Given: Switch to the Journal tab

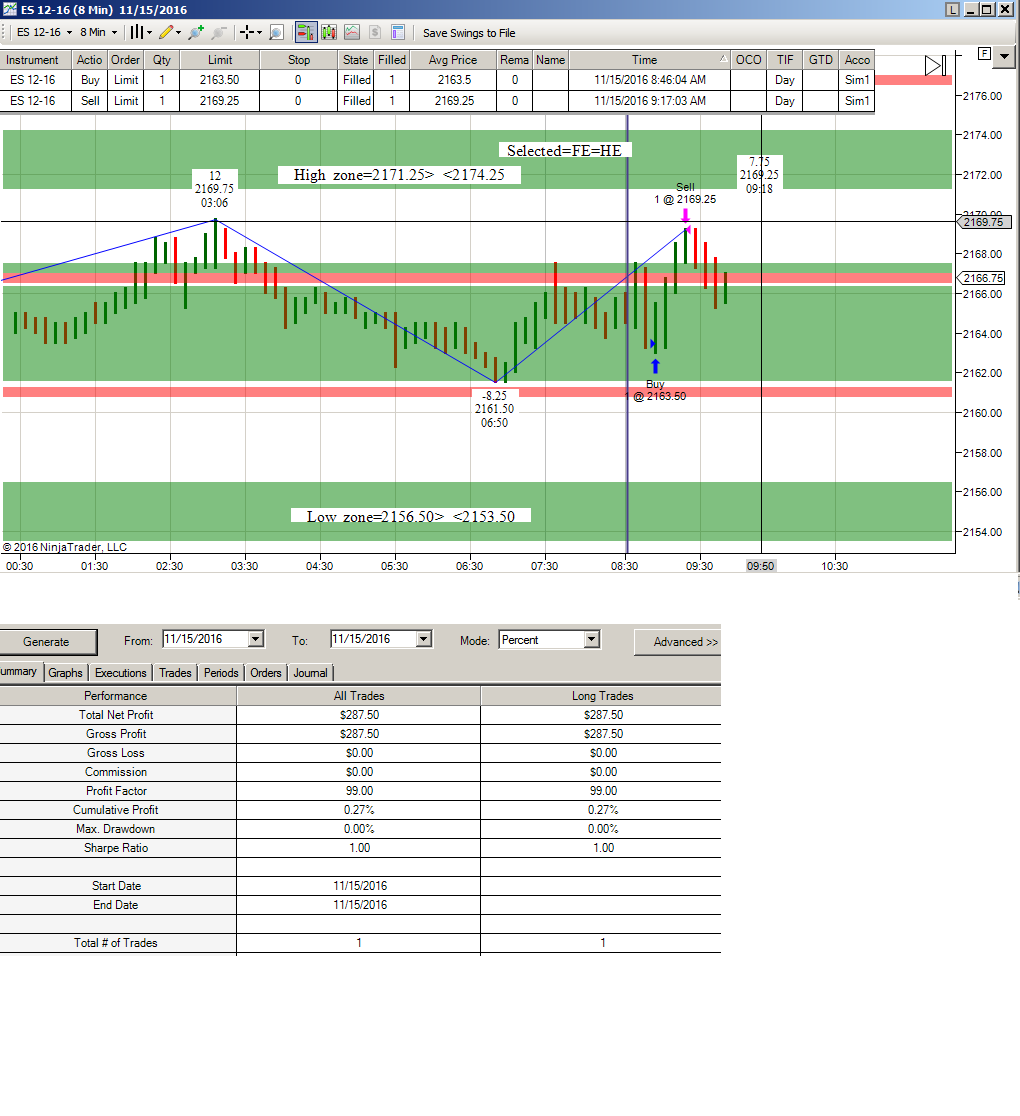Looking at the screenshot, I should 310,673.
